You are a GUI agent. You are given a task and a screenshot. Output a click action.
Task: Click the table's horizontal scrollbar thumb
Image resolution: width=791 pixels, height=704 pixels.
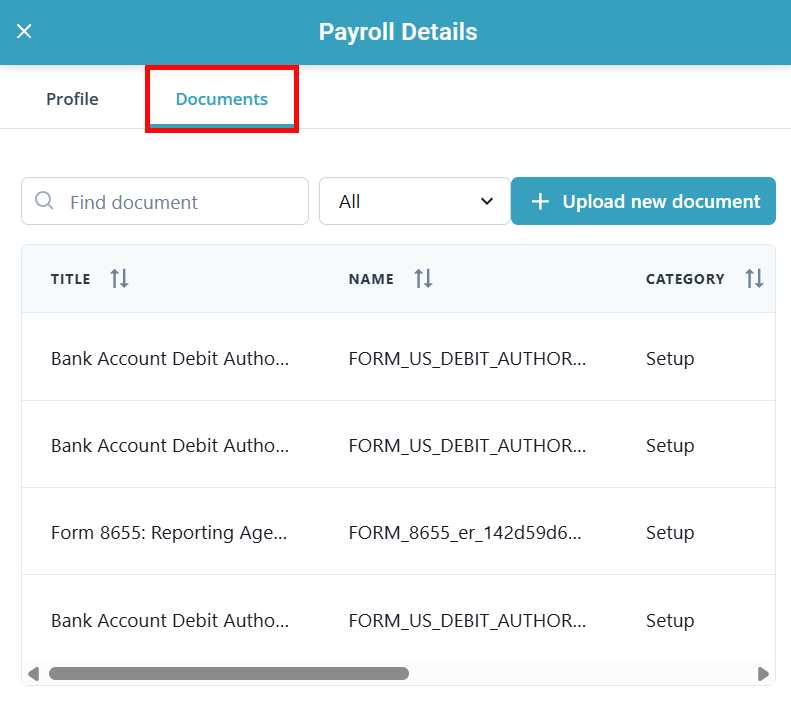point(228,674)
